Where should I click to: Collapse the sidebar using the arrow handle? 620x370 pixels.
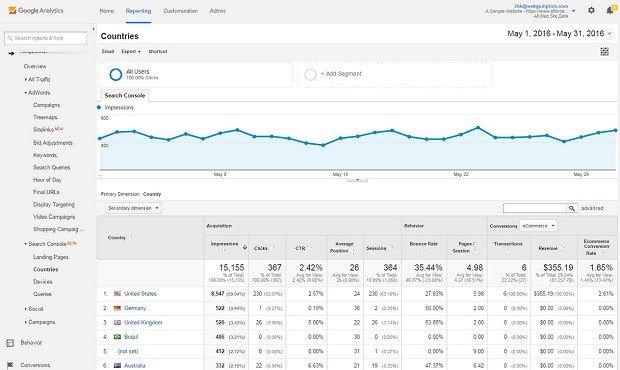(x=93, y=29)
